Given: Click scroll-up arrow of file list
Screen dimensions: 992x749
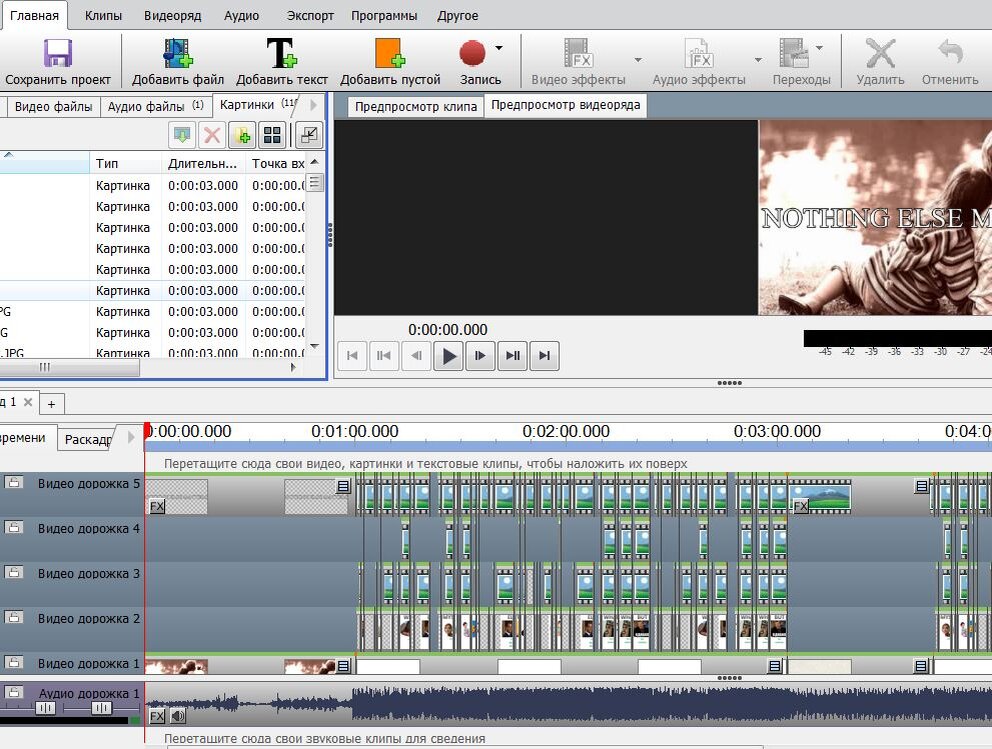Looking at the screenshot, I should [314, 163].
